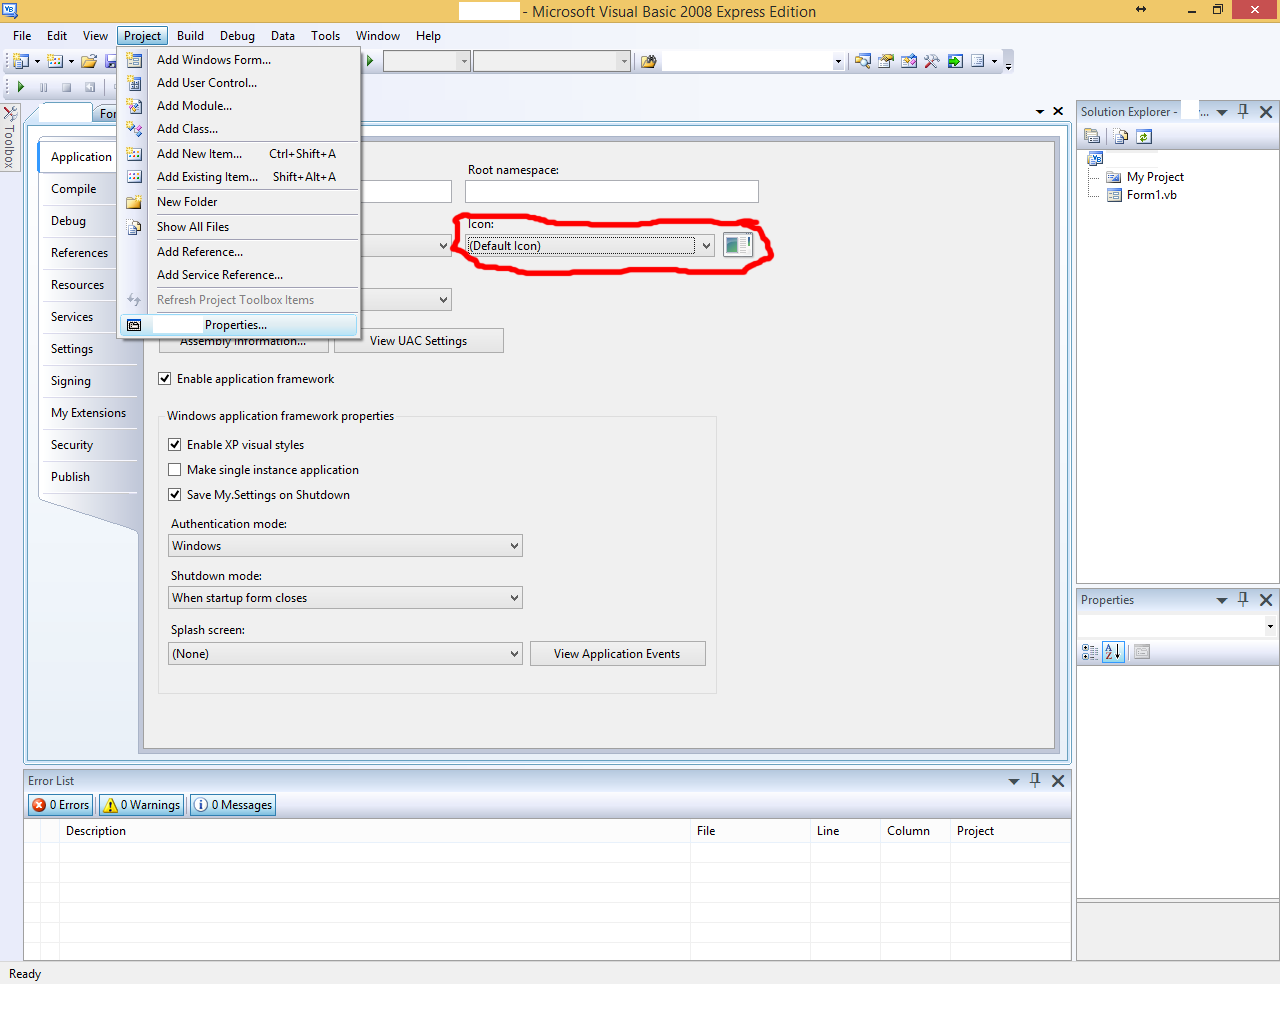
Task: Pin the Properties panel
Action: tap(1243, 600)
